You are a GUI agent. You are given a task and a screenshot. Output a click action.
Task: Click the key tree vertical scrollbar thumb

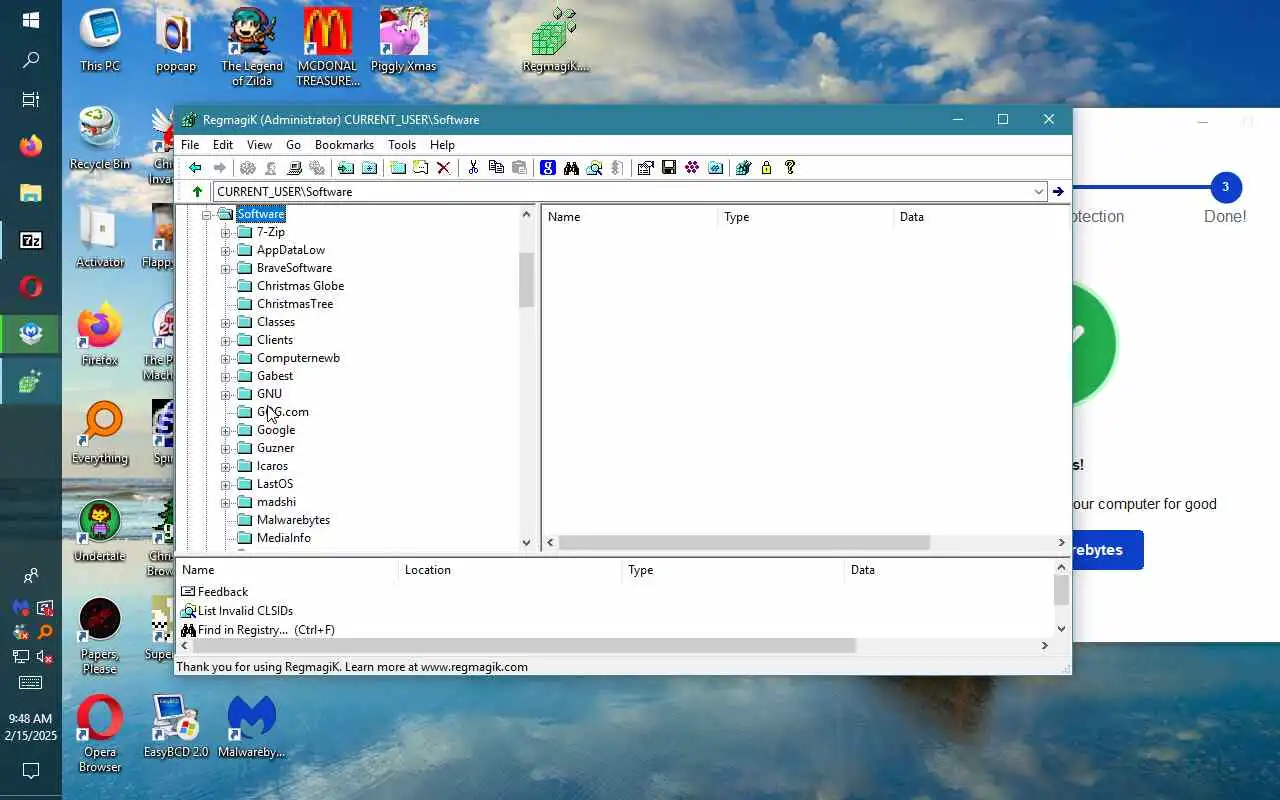pos(527,280)
